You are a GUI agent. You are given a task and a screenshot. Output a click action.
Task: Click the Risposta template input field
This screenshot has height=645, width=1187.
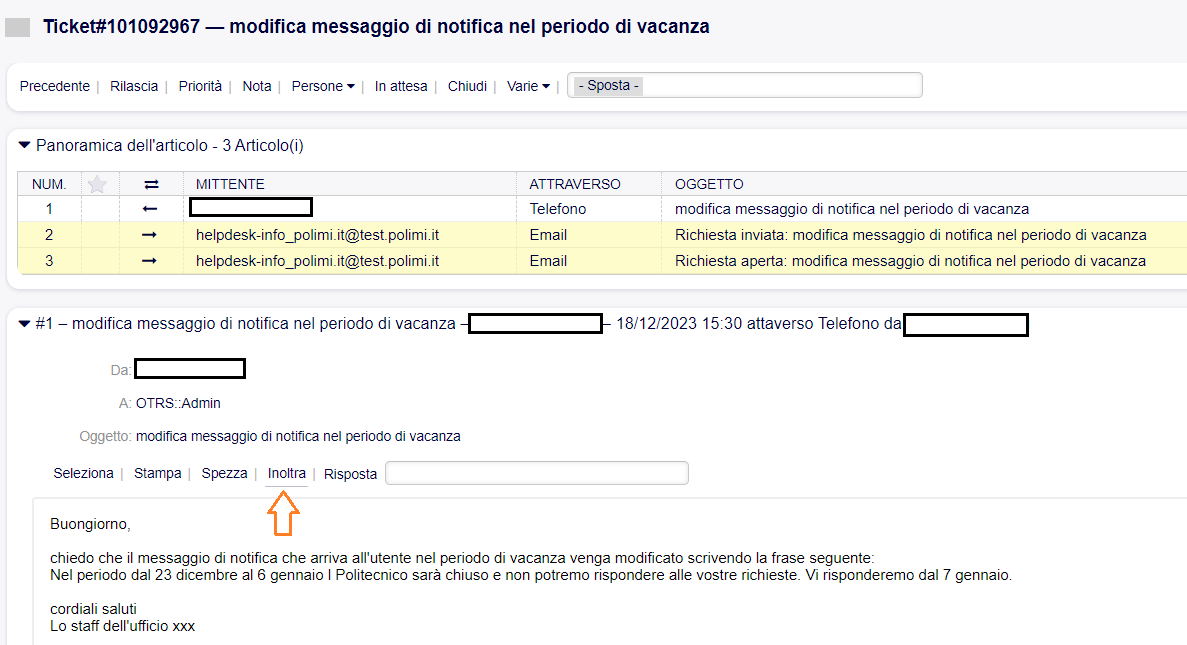tap(536, 473)
